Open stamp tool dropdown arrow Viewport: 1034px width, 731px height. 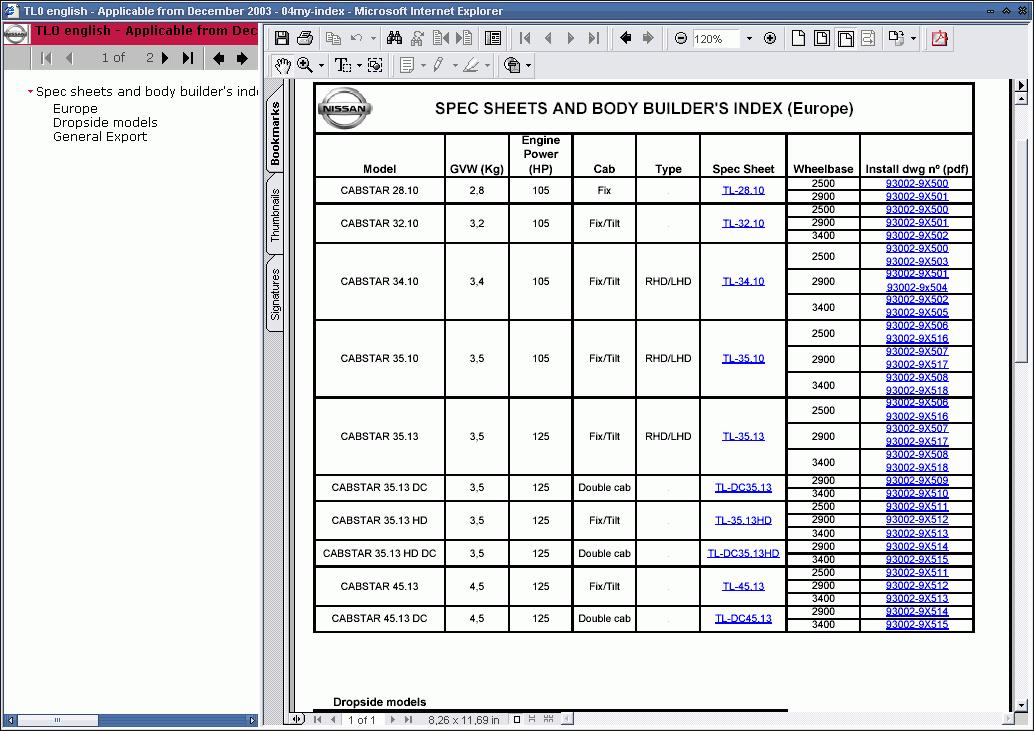528,65
